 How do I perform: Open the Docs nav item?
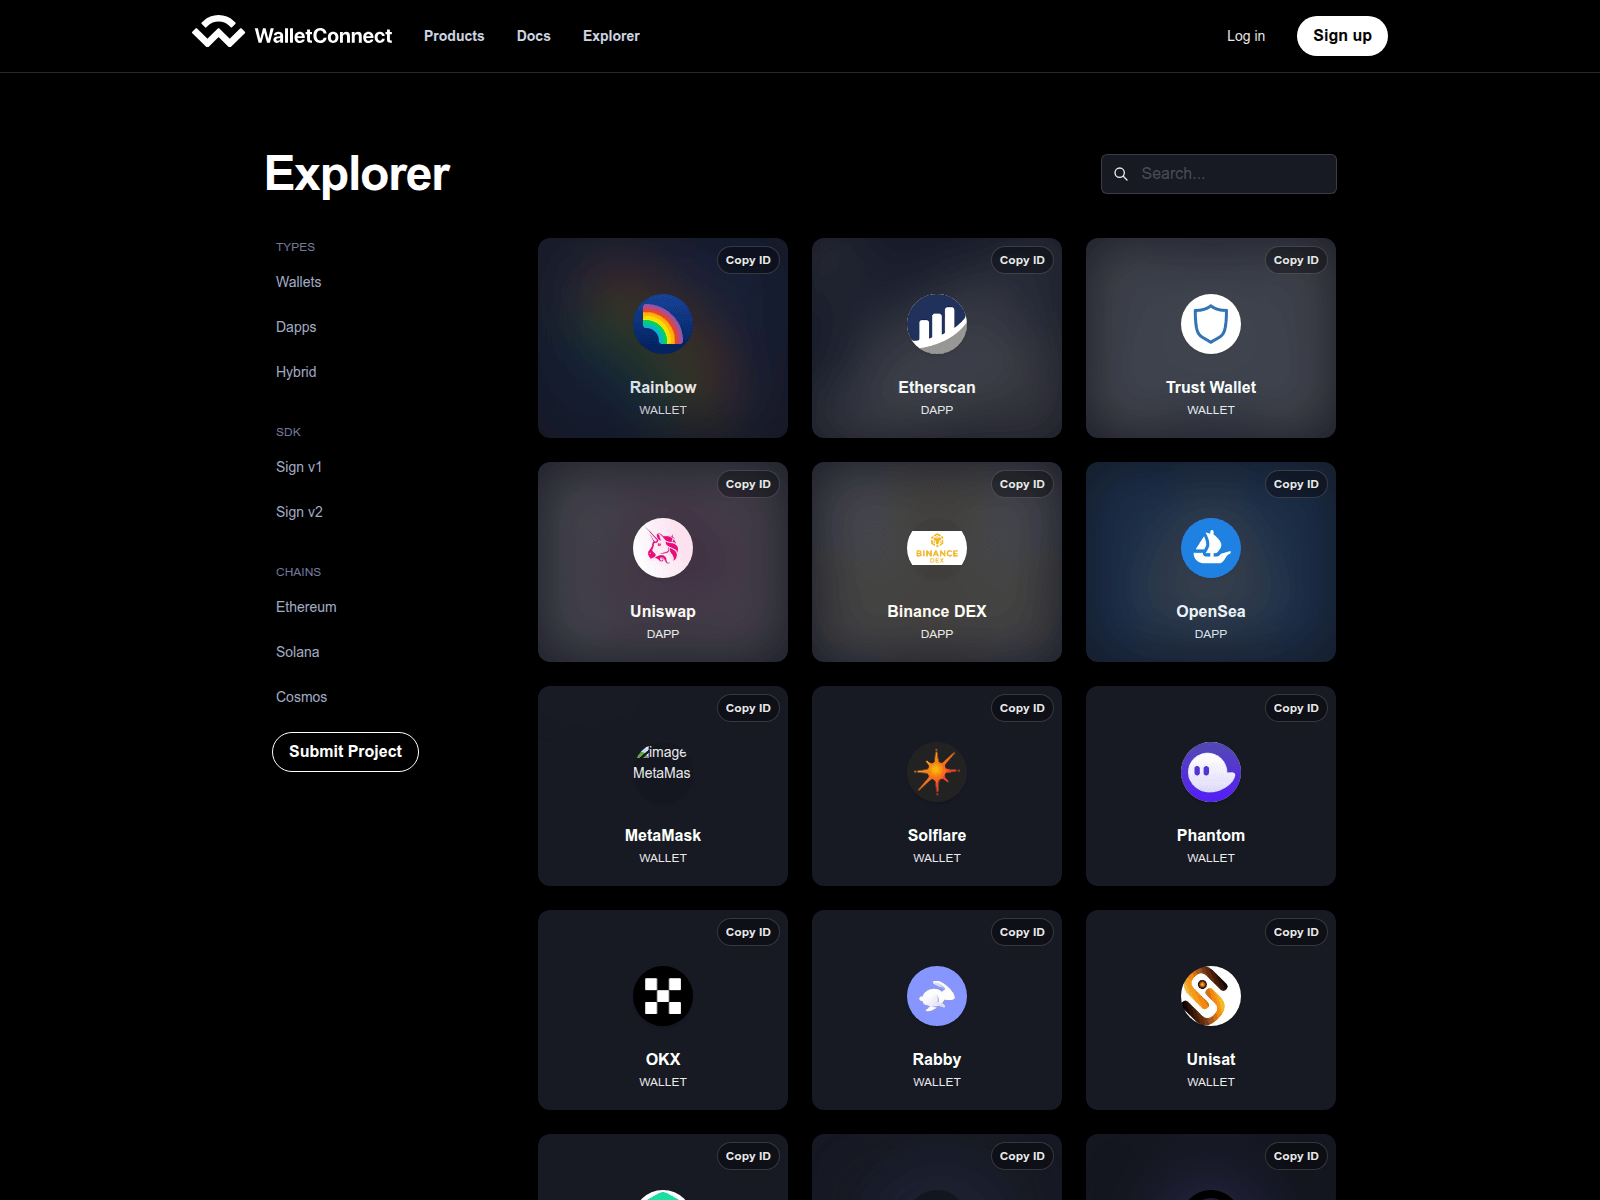pos(534,36)
